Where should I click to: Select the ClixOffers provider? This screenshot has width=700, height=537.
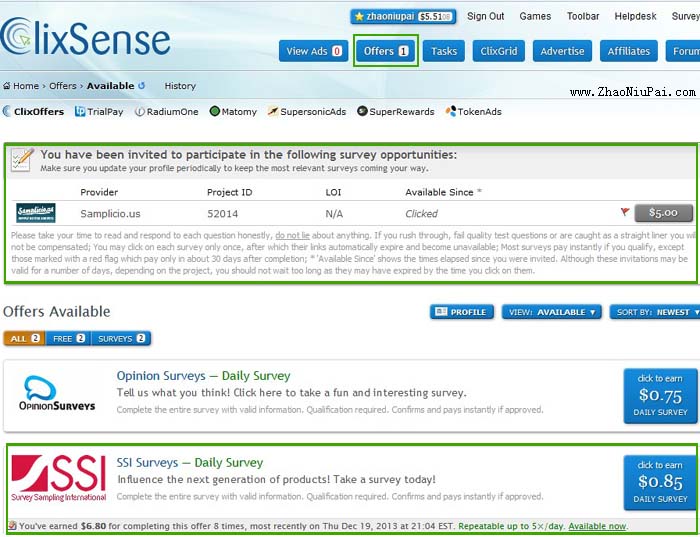tap(33, 112)
